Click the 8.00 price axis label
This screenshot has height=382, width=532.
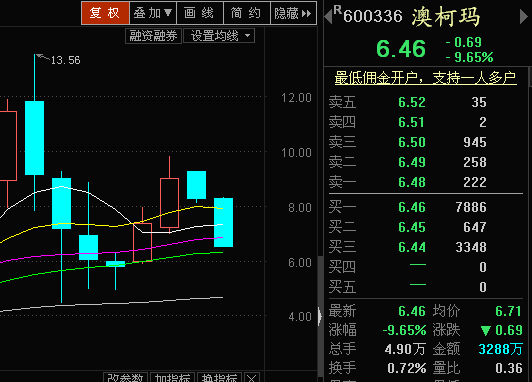300,208
